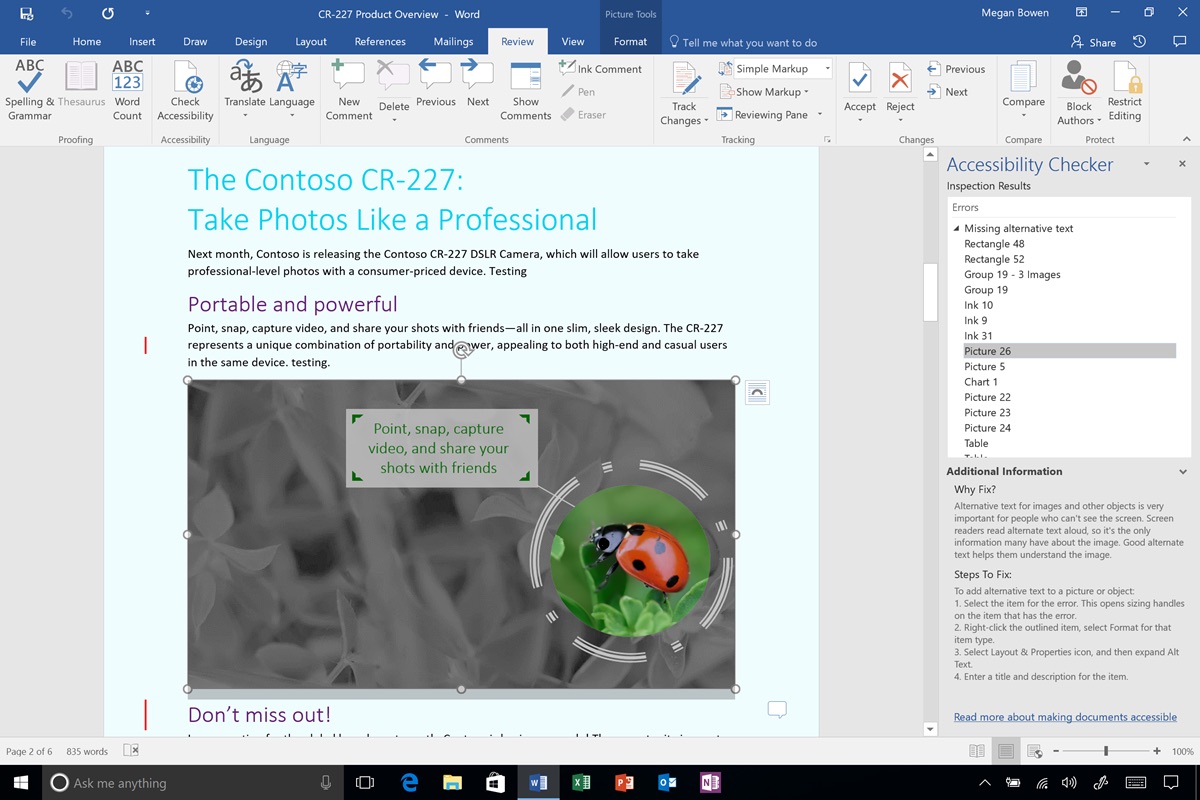Switch document view to Read Mode
The height and width of the screenshot is (800, 1200).
point(976,750)
